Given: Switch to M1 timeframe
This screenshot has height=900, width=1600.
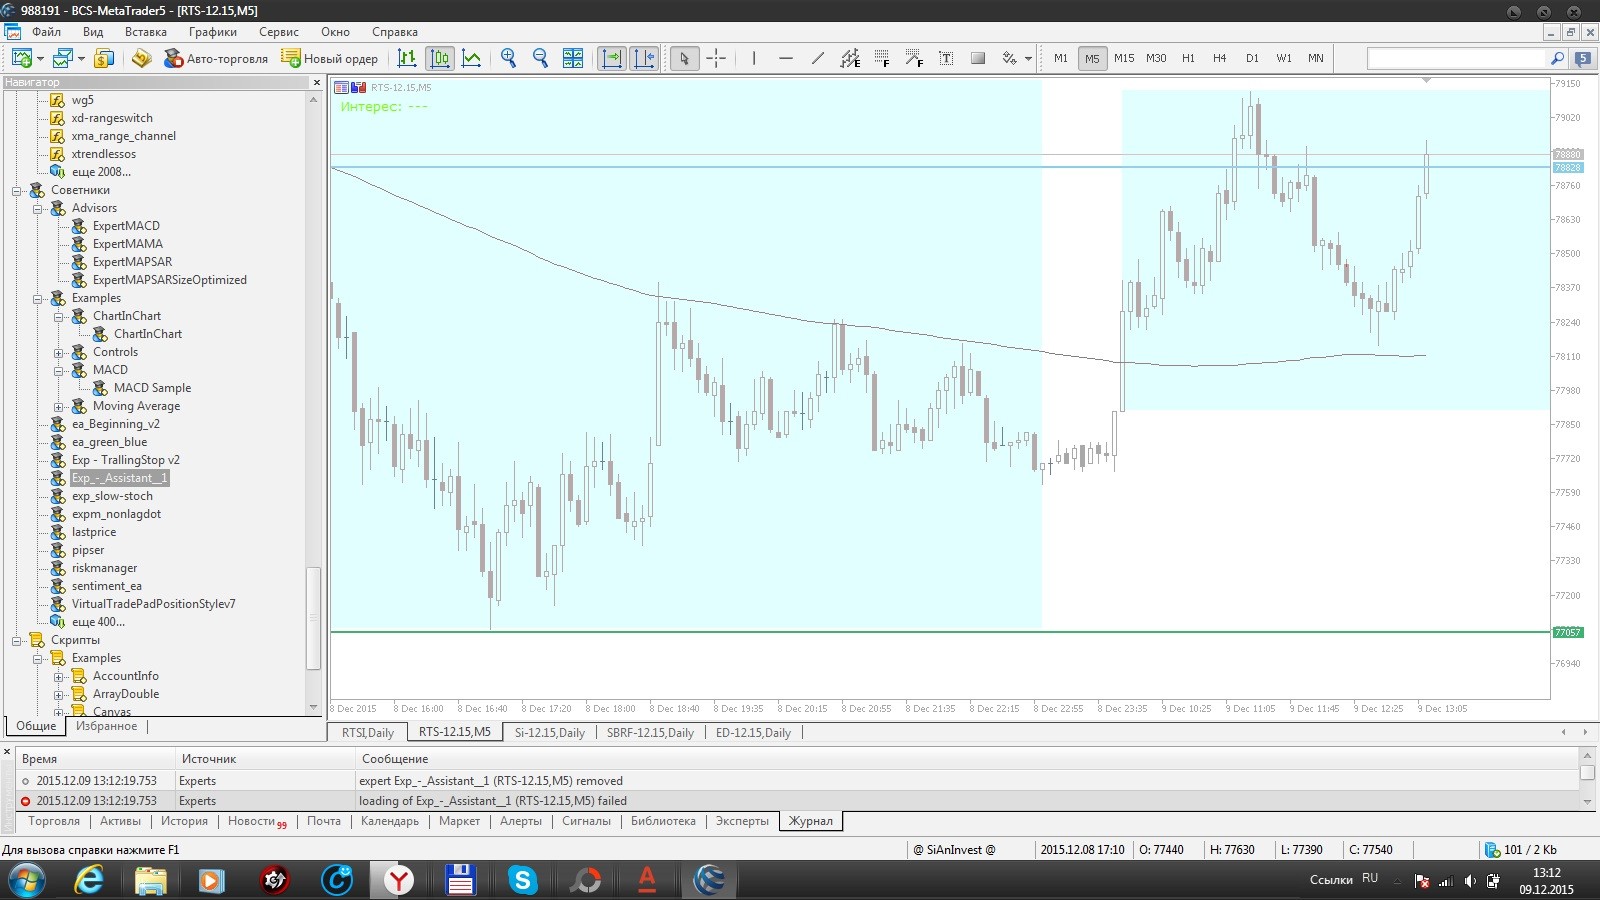Looking at the screenshot, I should pos(1061,58).
